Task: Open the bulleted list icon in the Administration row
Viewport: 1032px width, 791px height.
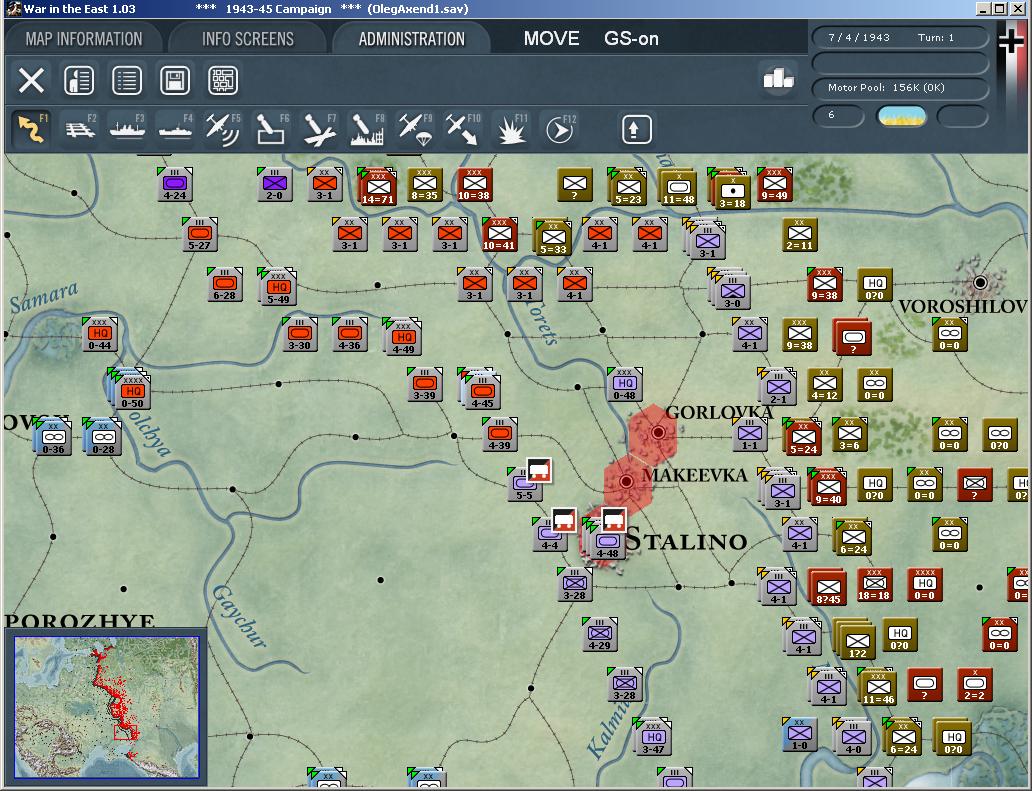Action: click(x=127, y=81)
